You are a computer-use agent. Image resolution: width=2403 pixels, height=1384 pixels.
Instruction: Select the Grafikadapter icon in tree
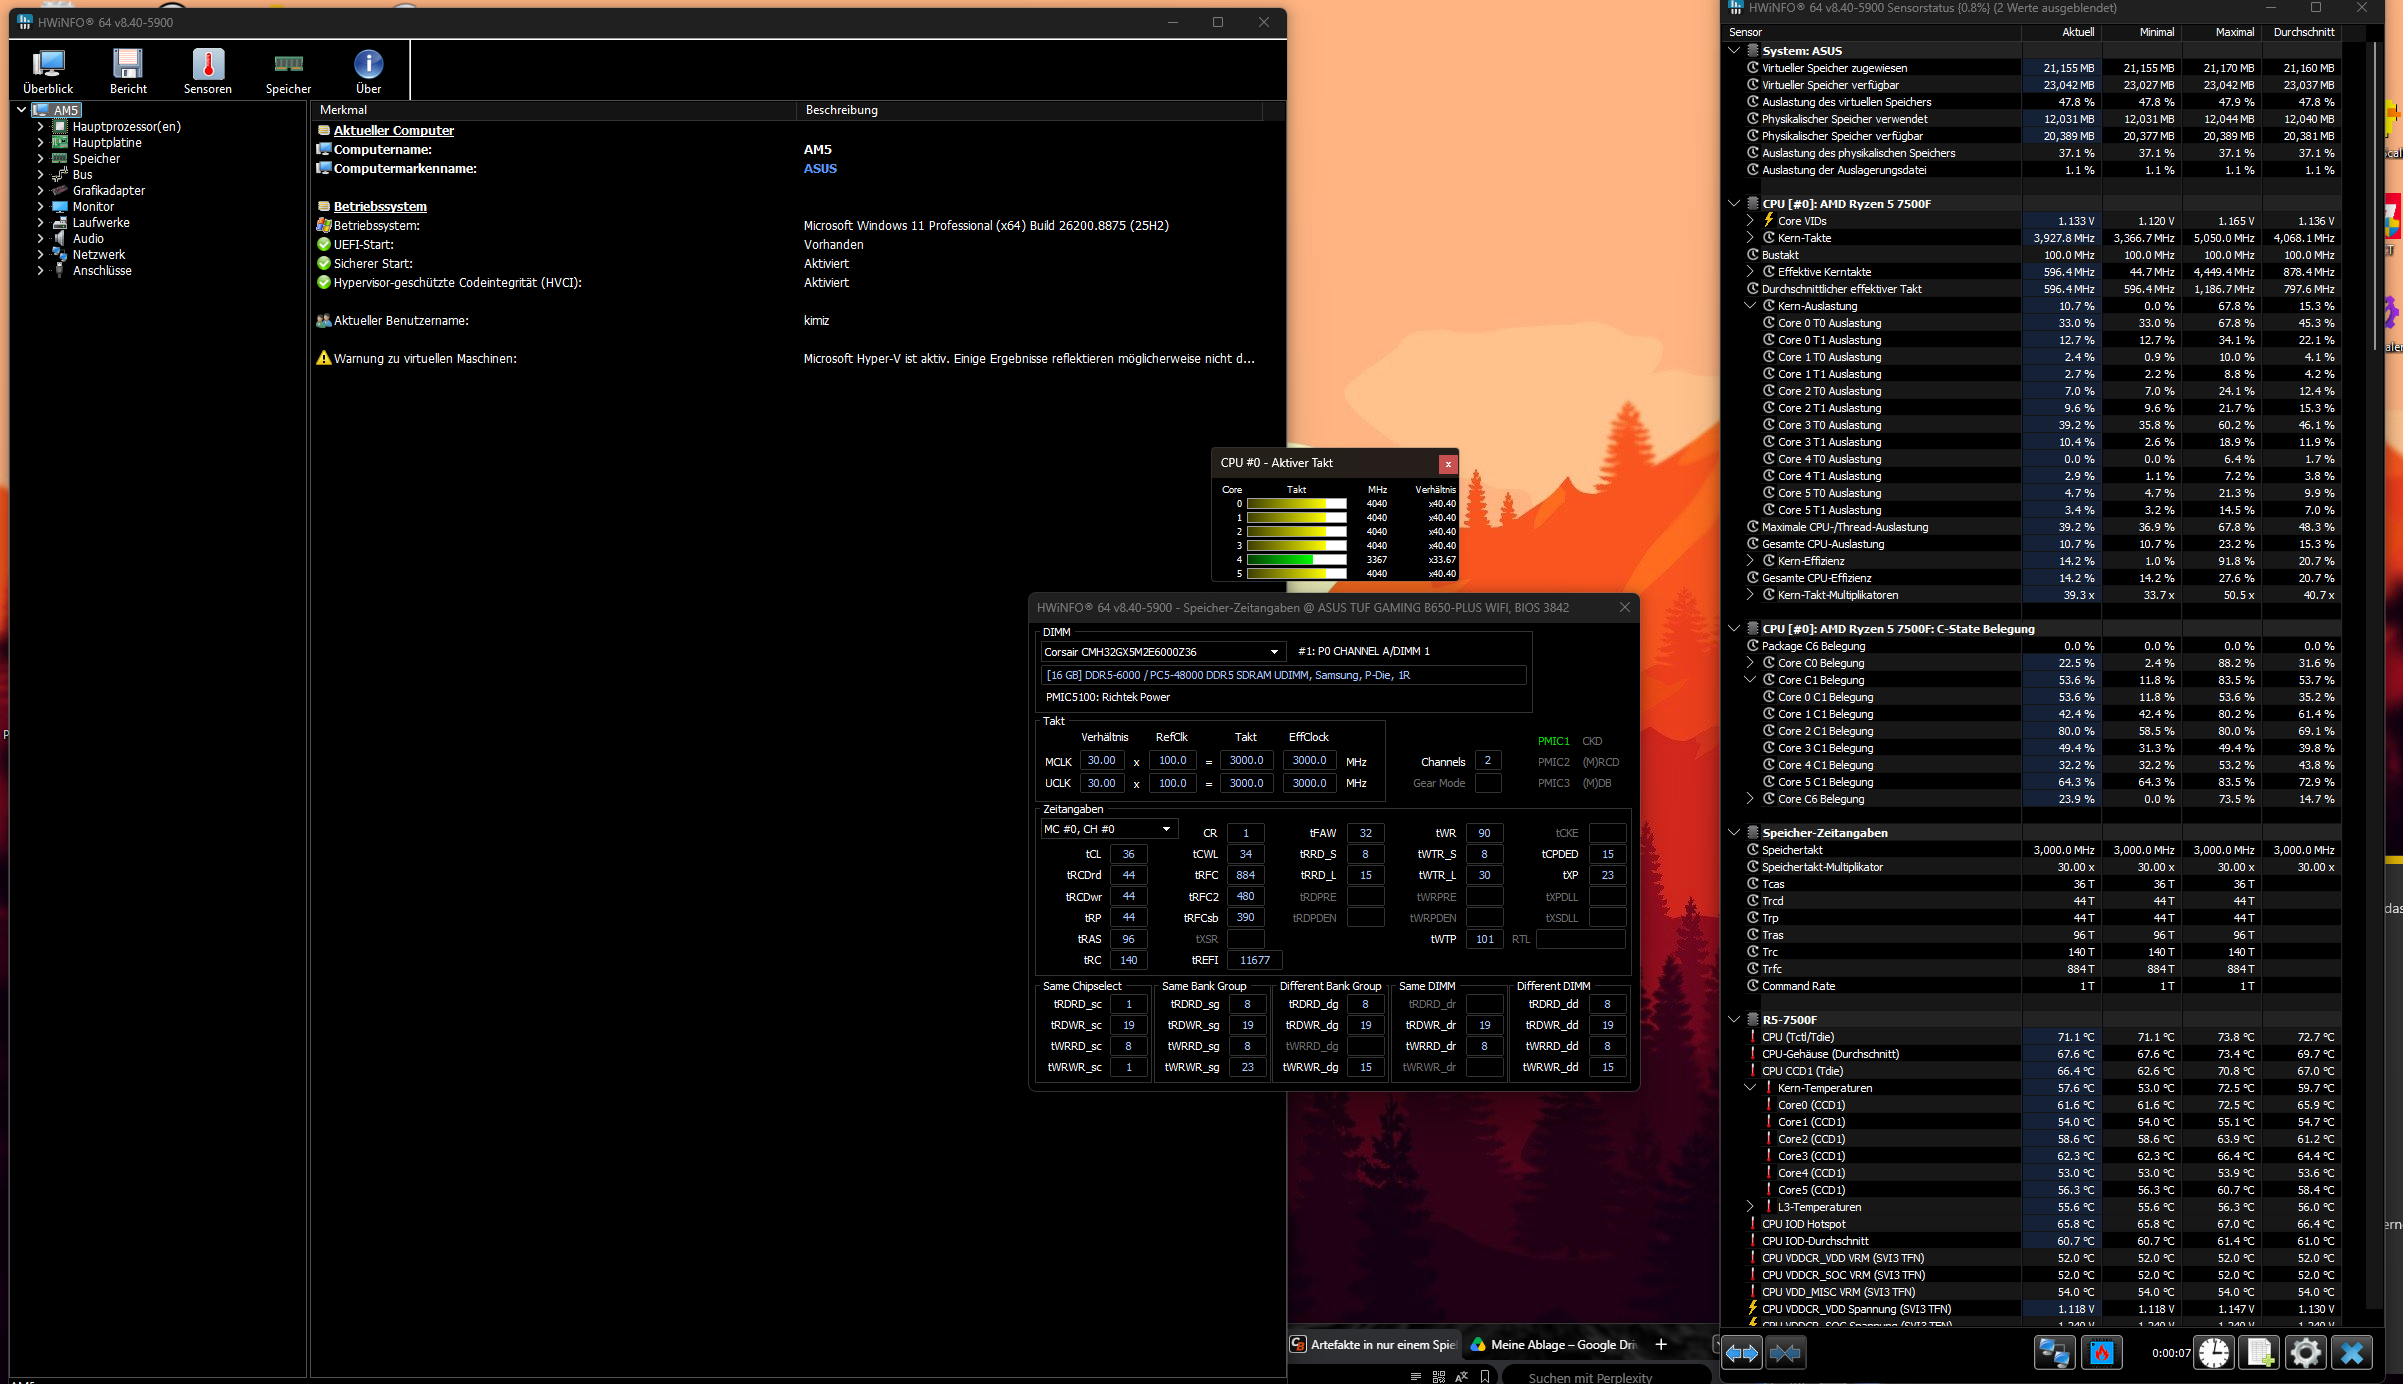click(60, 191)
